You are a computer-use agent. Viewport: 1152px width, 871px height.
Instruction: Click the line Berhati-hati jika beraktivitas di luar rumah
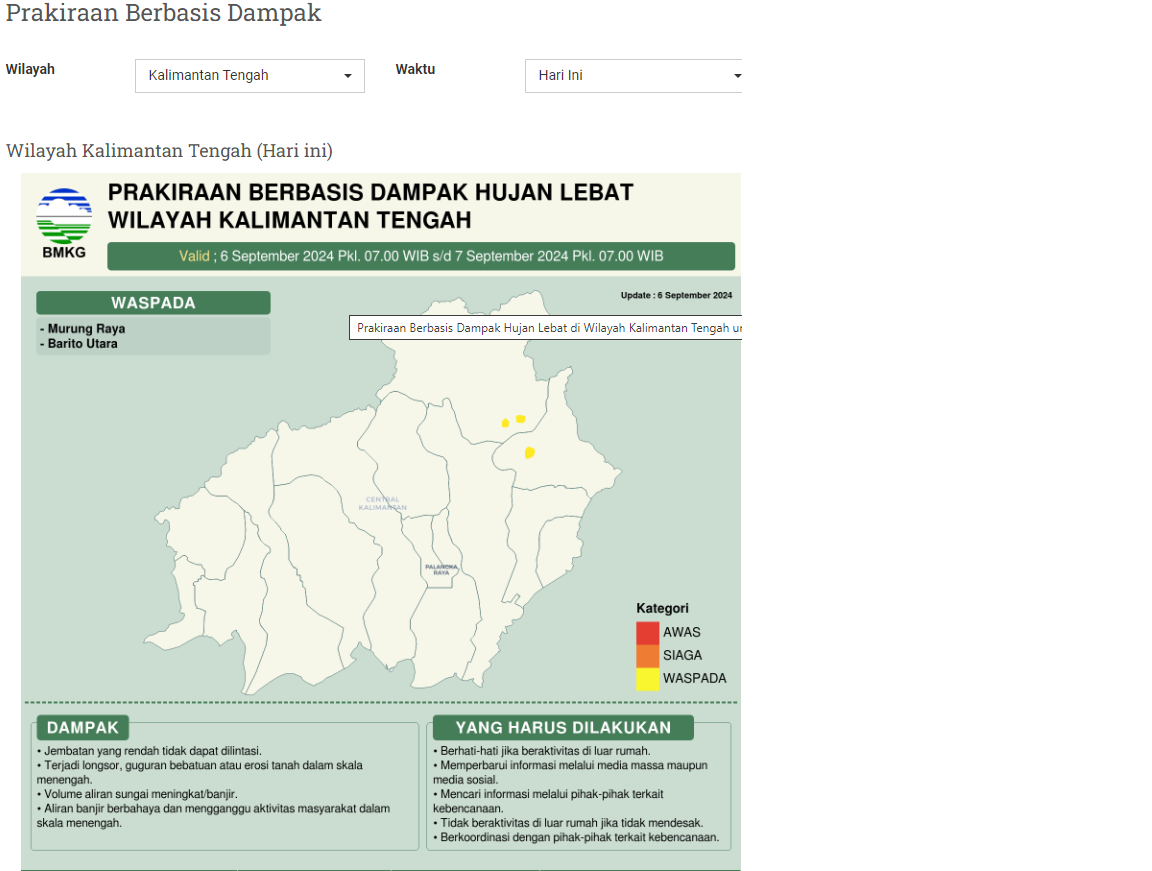[x=541, y=751]
